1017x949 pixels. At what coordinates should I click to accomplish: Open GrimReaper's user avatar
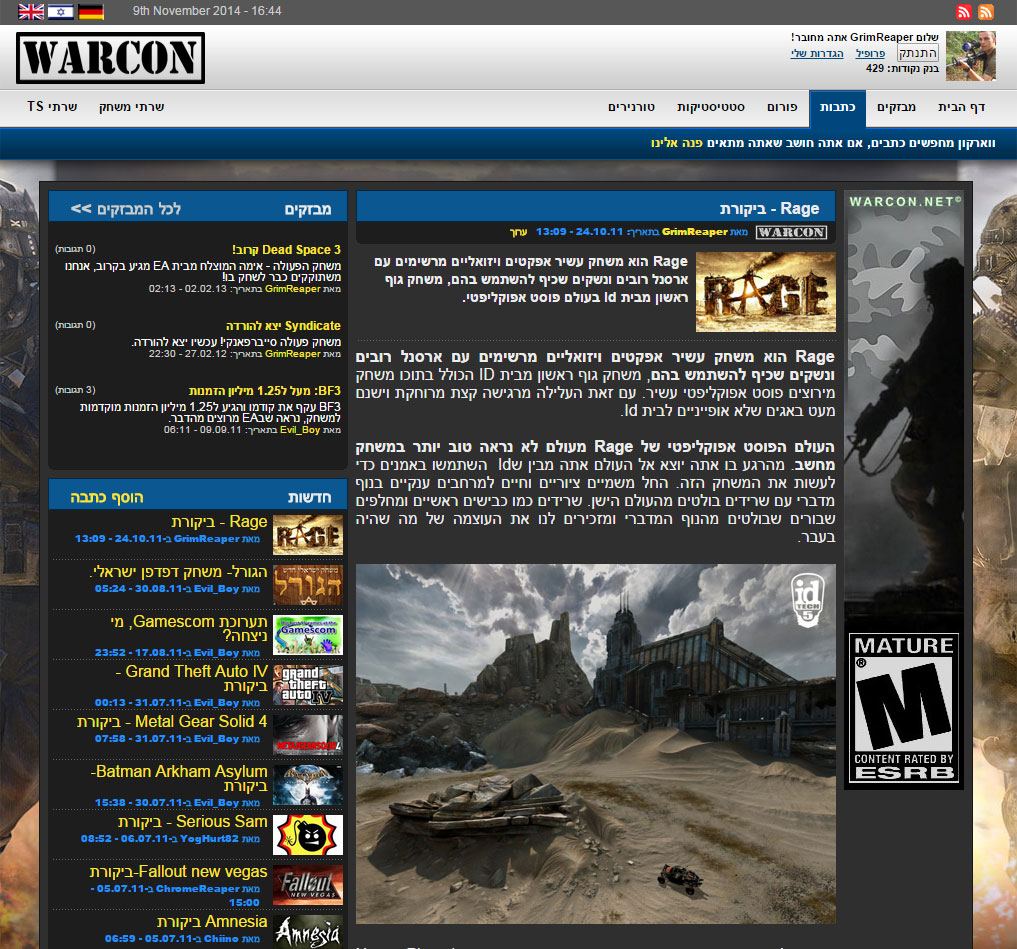pos(970,56)
